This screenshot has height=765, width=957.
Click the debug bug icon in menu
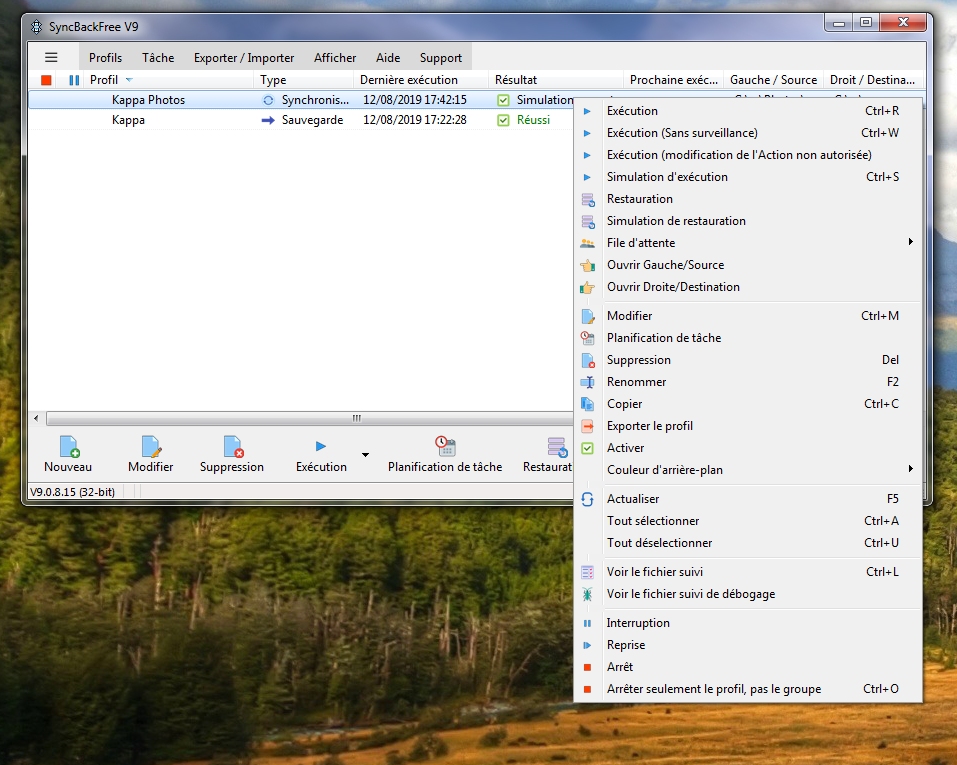587,594
